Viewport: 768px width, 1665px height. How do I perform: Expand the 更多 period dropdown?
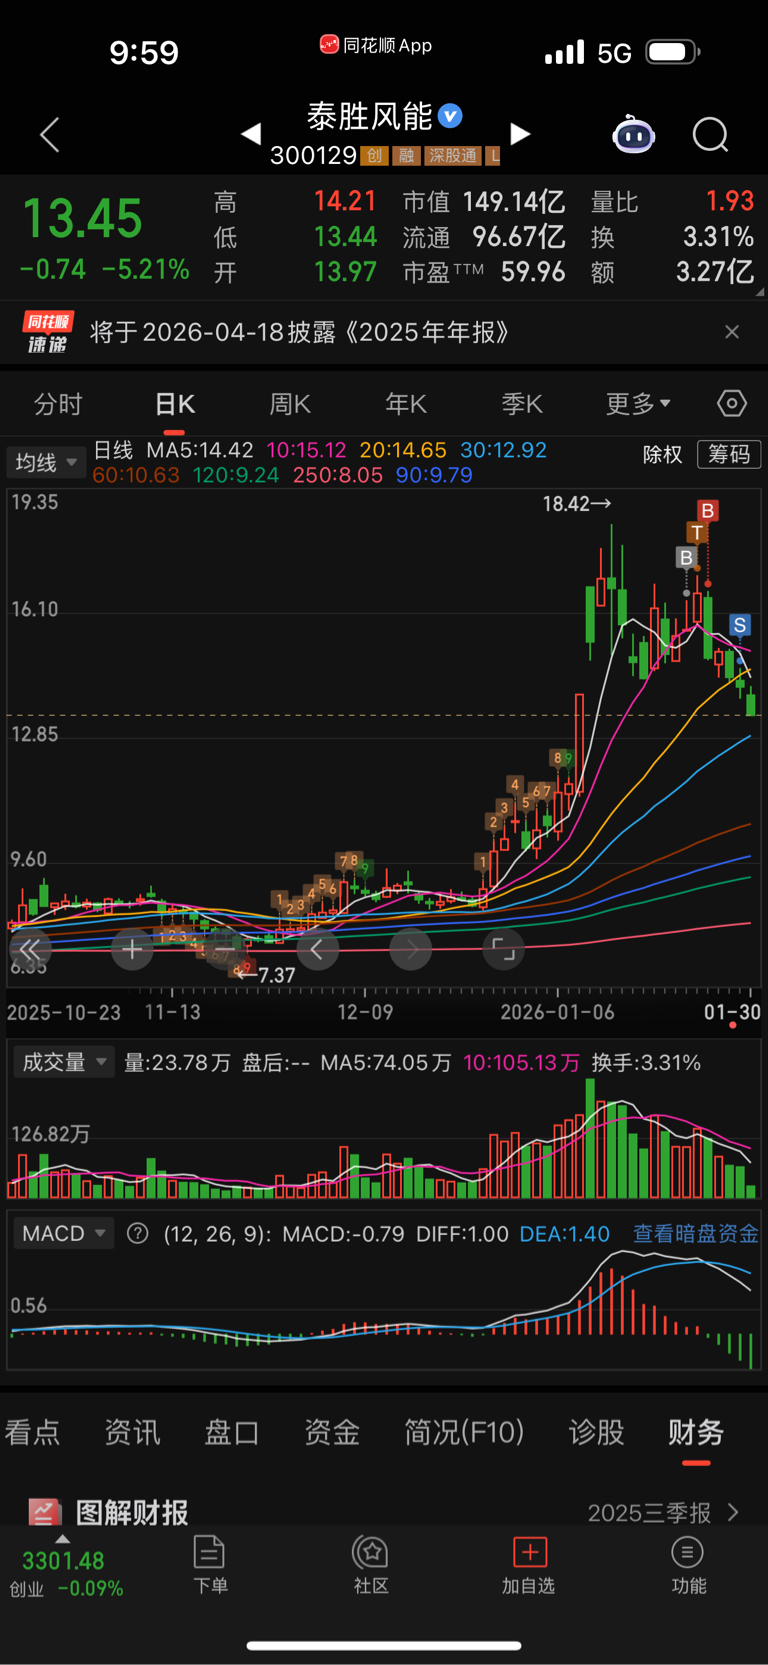638,403
